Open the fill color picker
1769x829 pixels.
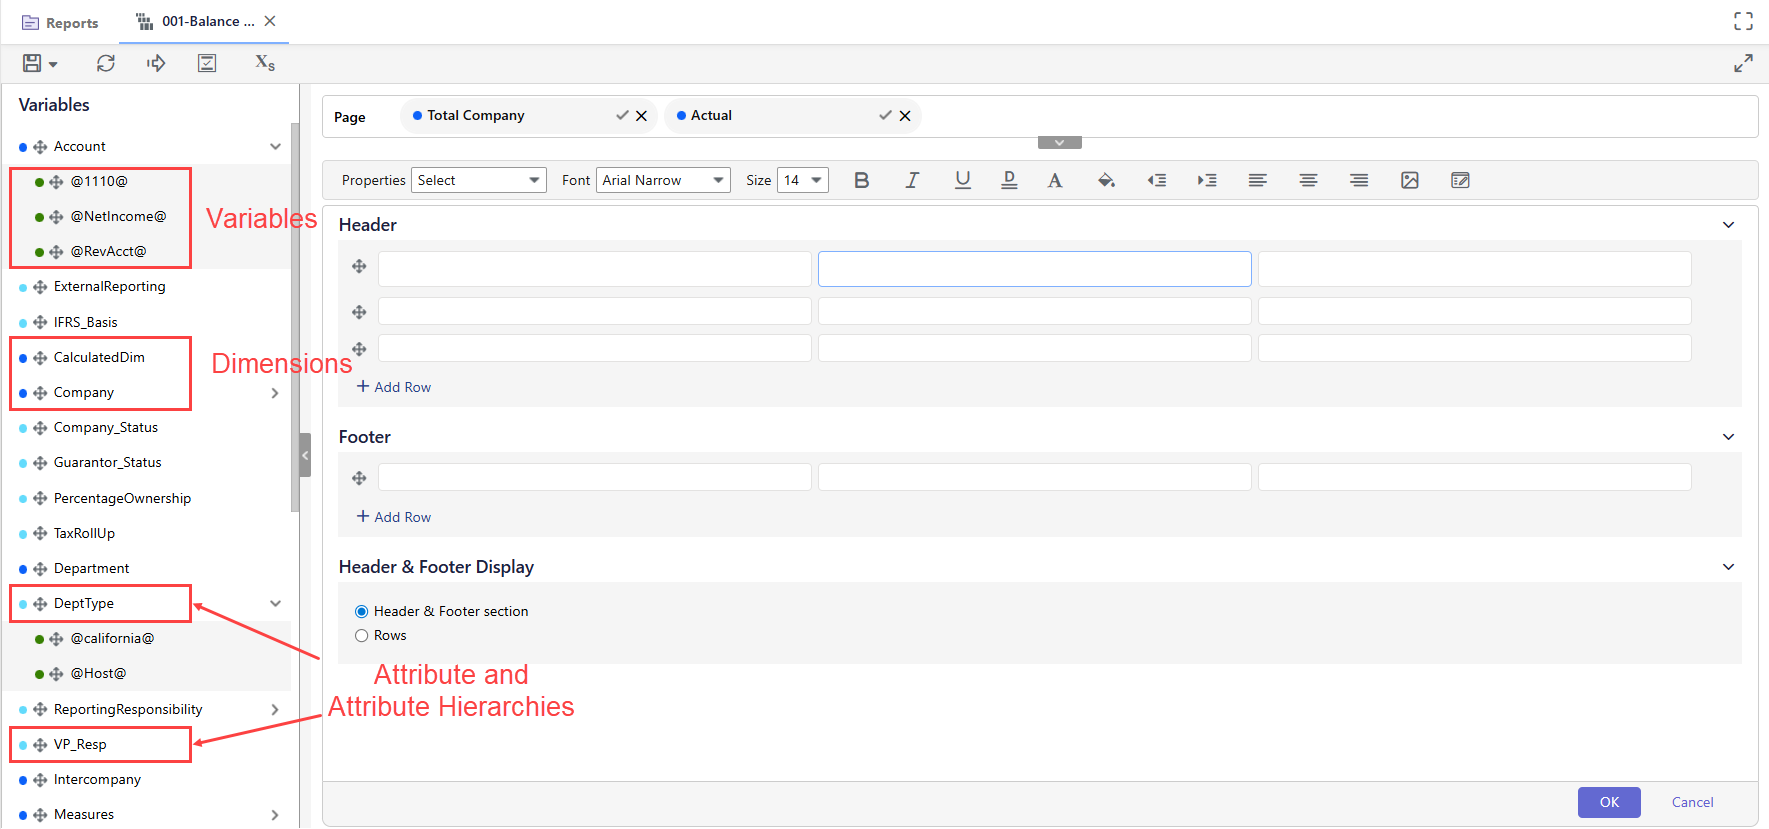[1106, 180]
